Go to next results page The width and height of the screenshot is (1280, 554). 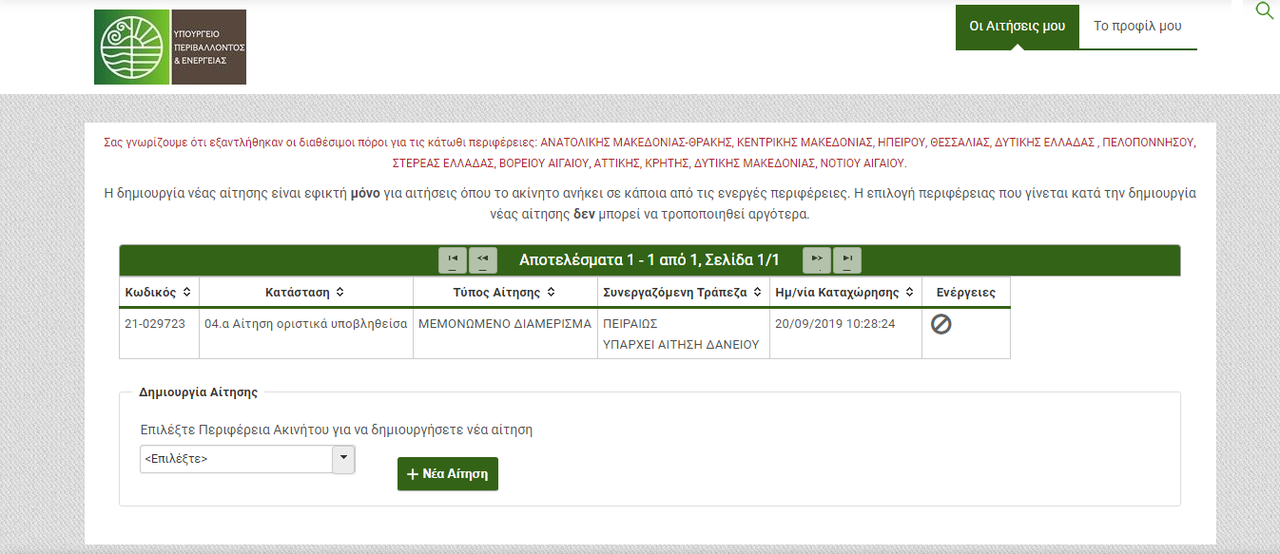pyautogui.click(x=817, y=260)
